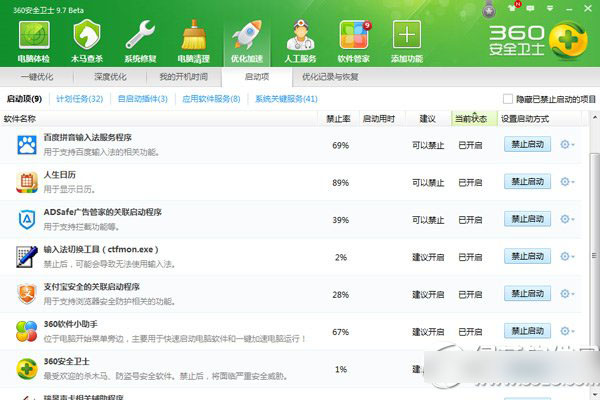Click 禁止启动 for 百度拼音输入法

(527, 144)
